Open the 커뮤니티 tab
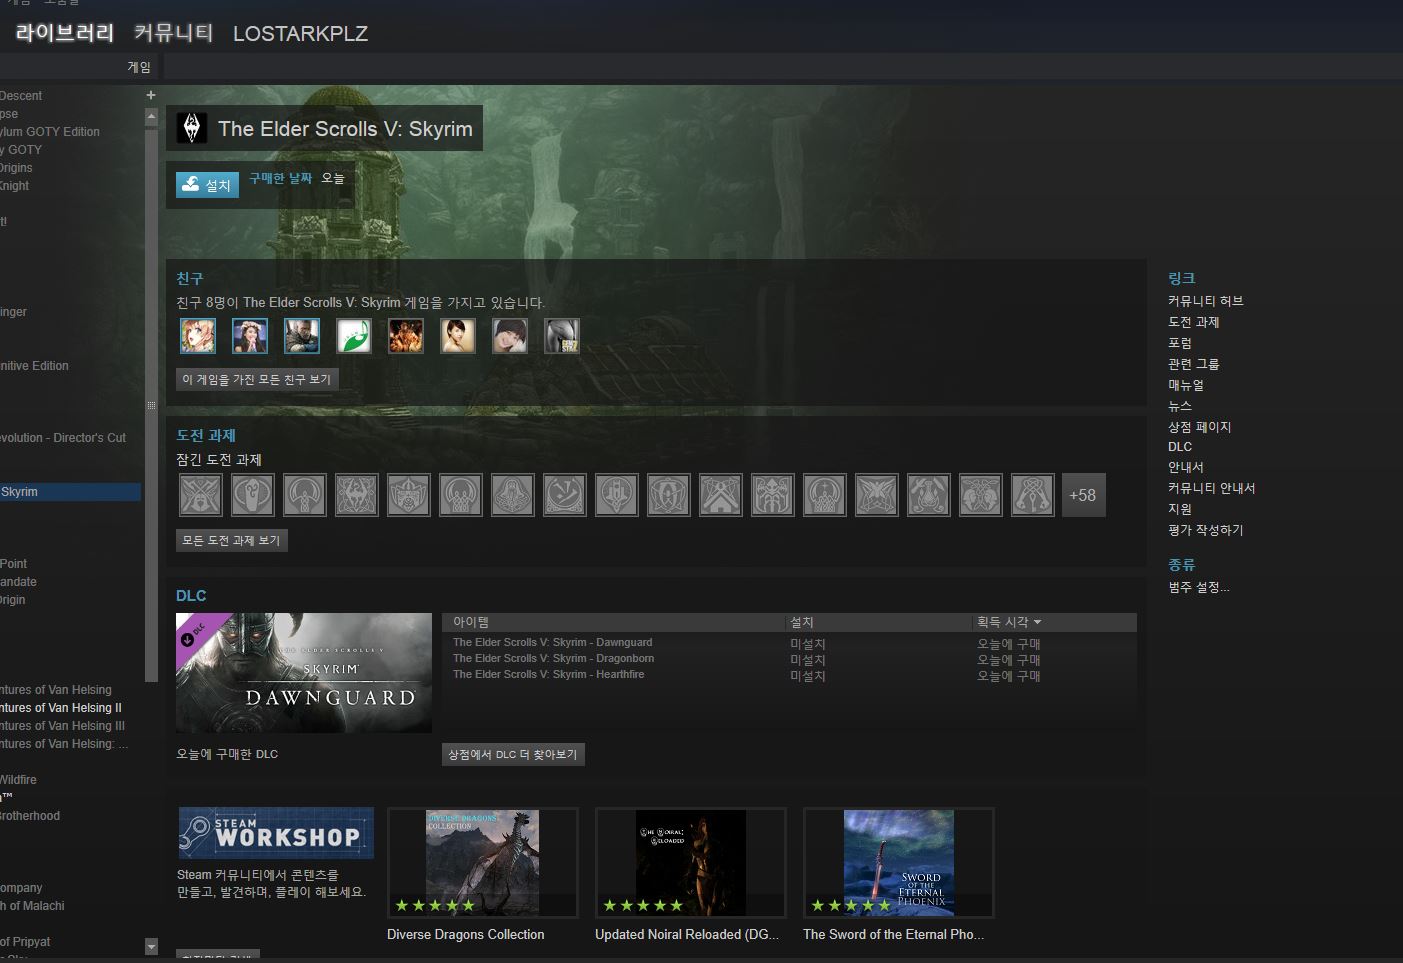 click(x=173, y=33)
